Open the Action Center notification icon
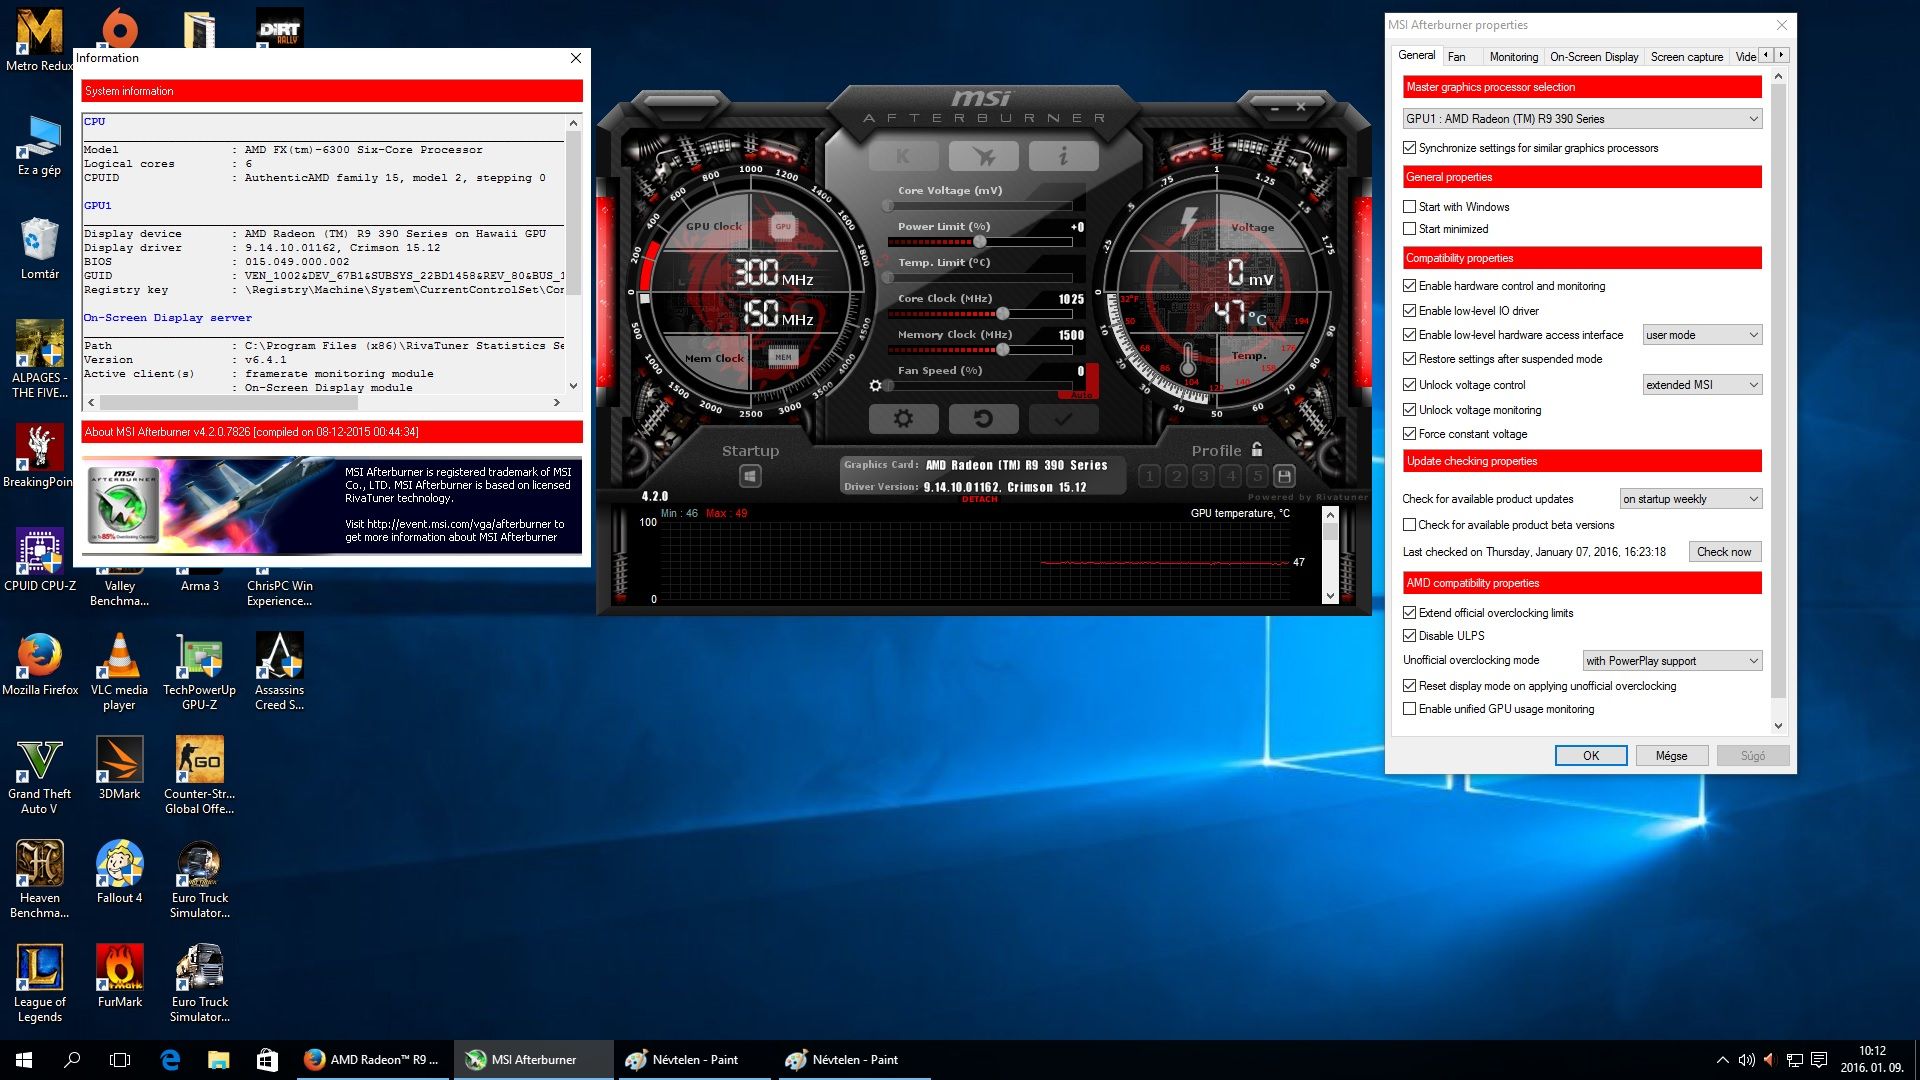The image size is (1920, 1080). [x=1819, y=1060]
